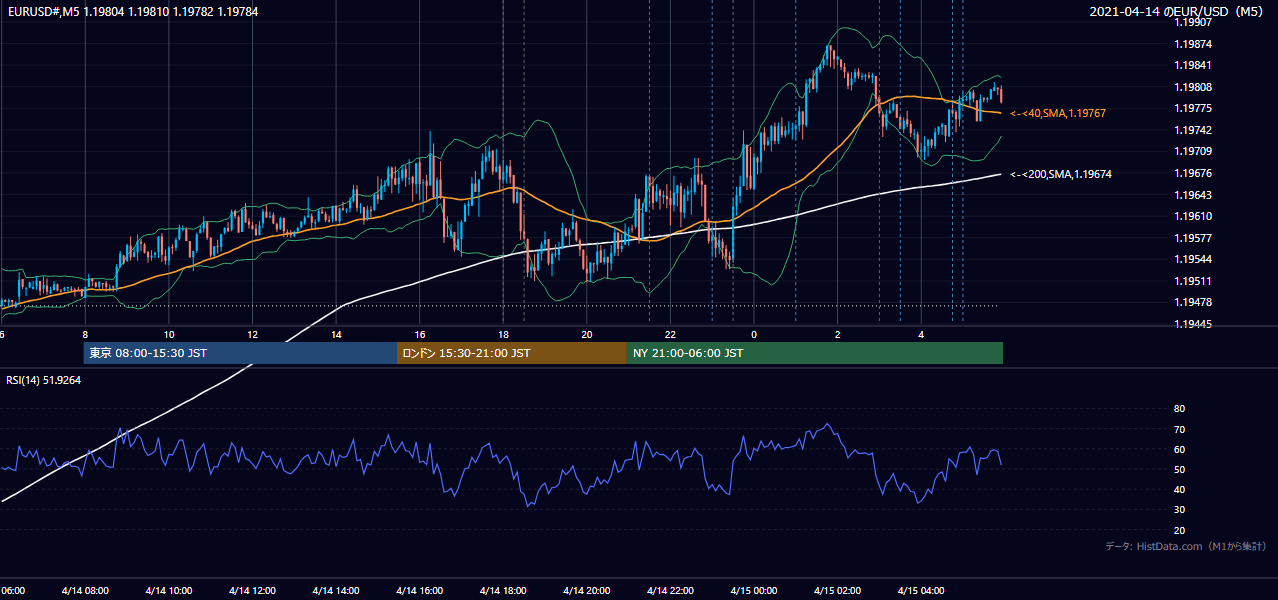
Task: Click hour label 16 below the price chart
Action: click(x=420, y=334)
